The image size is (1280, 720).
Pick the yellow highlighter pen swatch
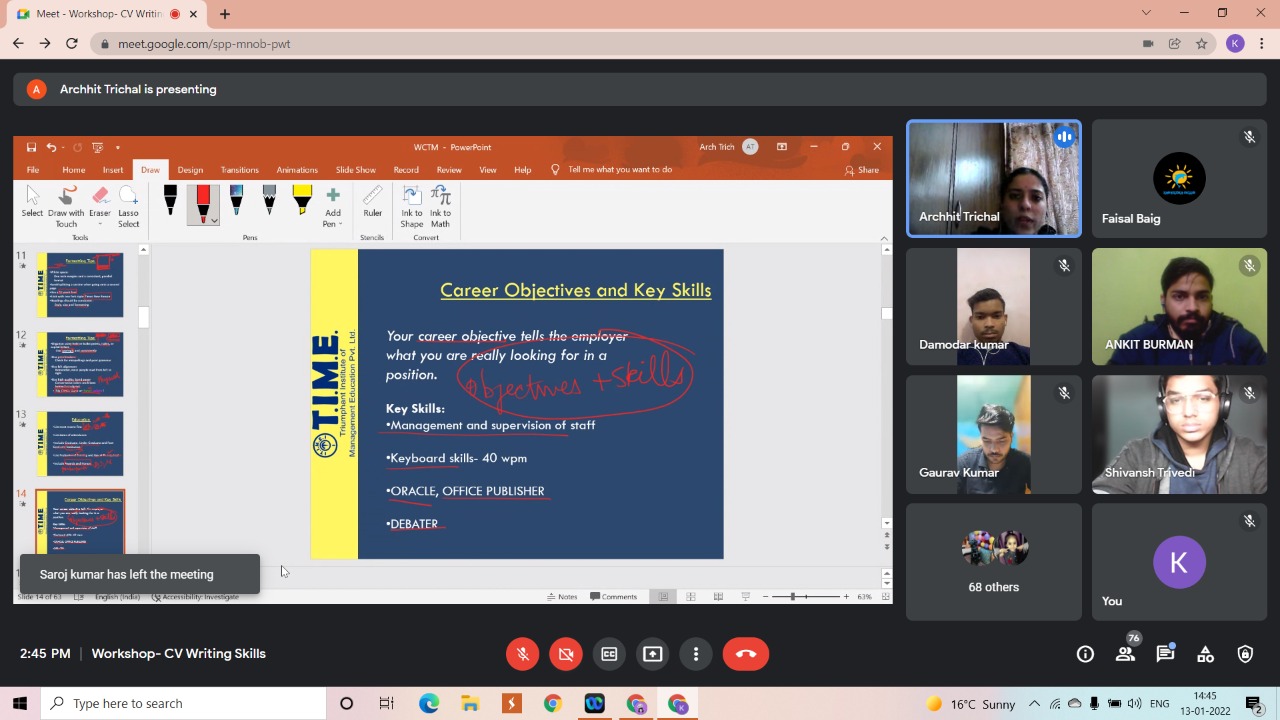[x=302, y=200]
